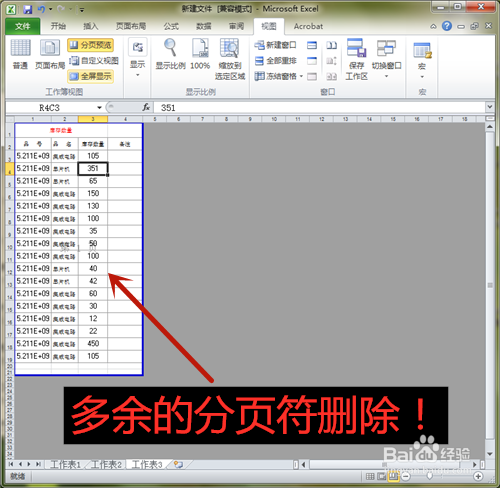Click the Hide window icon
500x488 pixels.
click(x=312, y=61)
